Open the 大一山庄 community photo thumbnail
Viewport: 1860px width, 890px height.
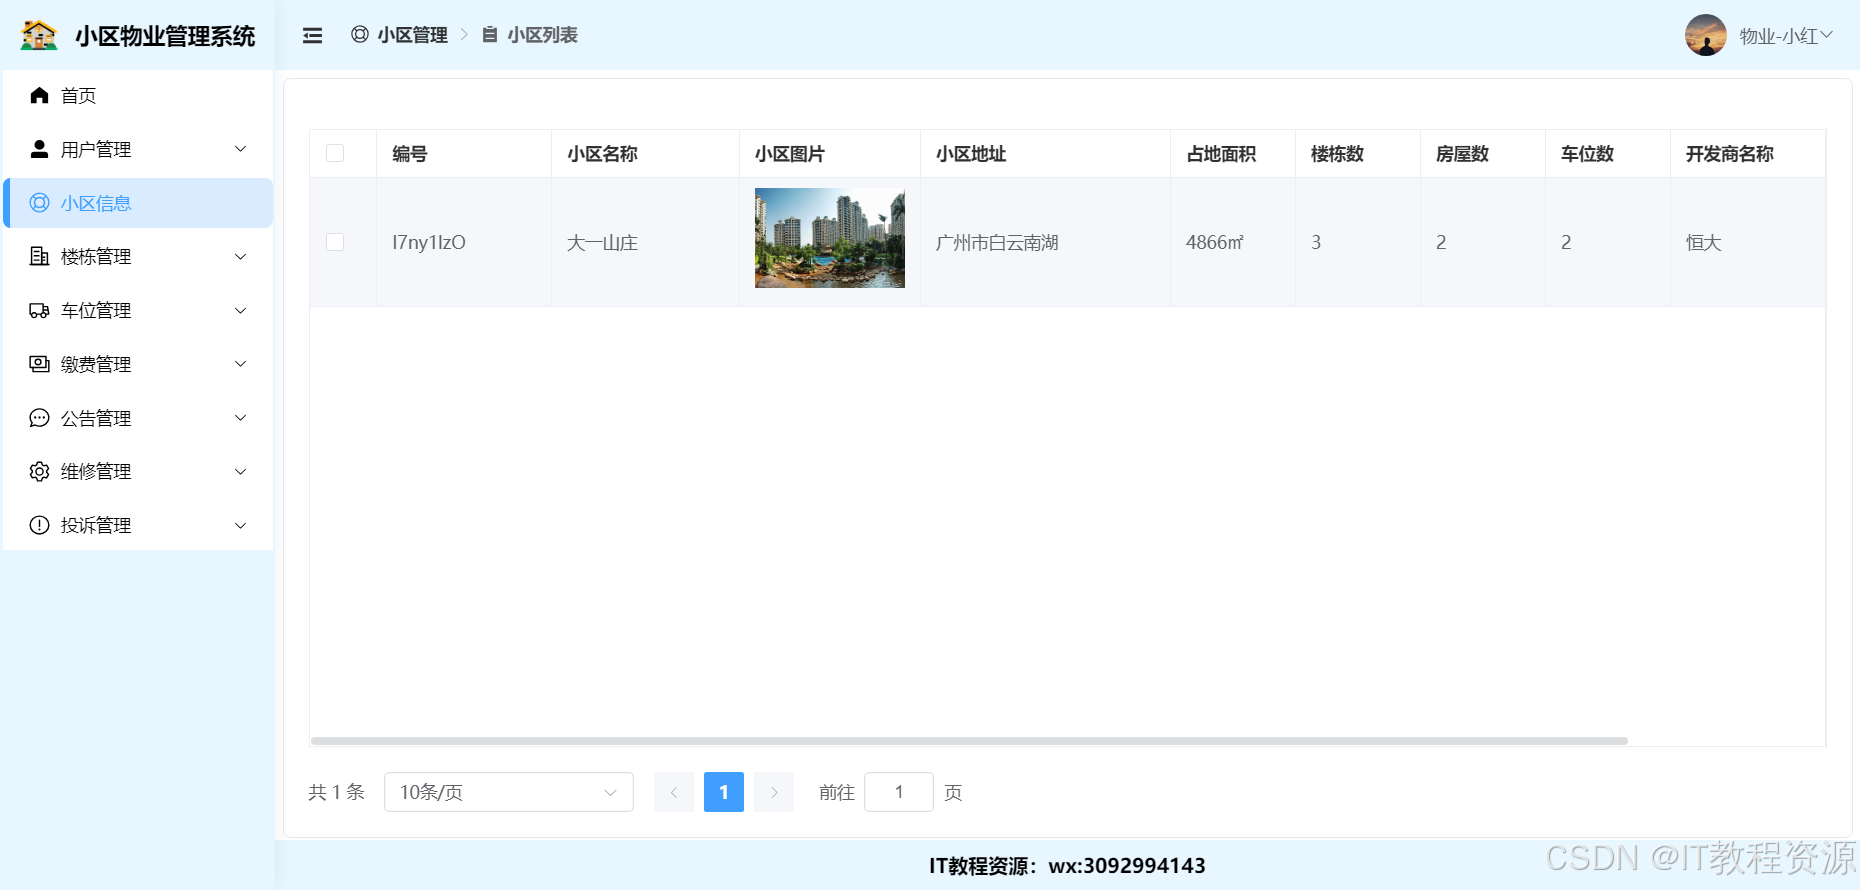pos(830,238)
